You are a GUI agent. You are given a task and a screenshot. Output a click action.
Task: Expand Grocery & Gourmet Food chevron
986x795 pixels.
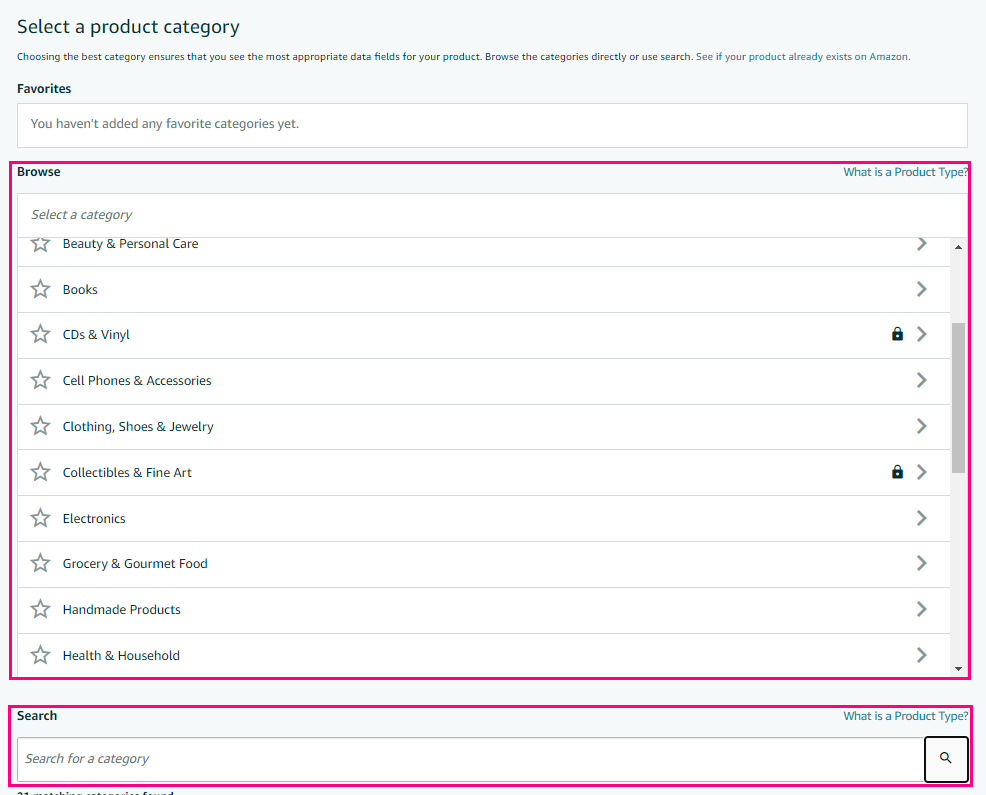click(x=922, y=563)
